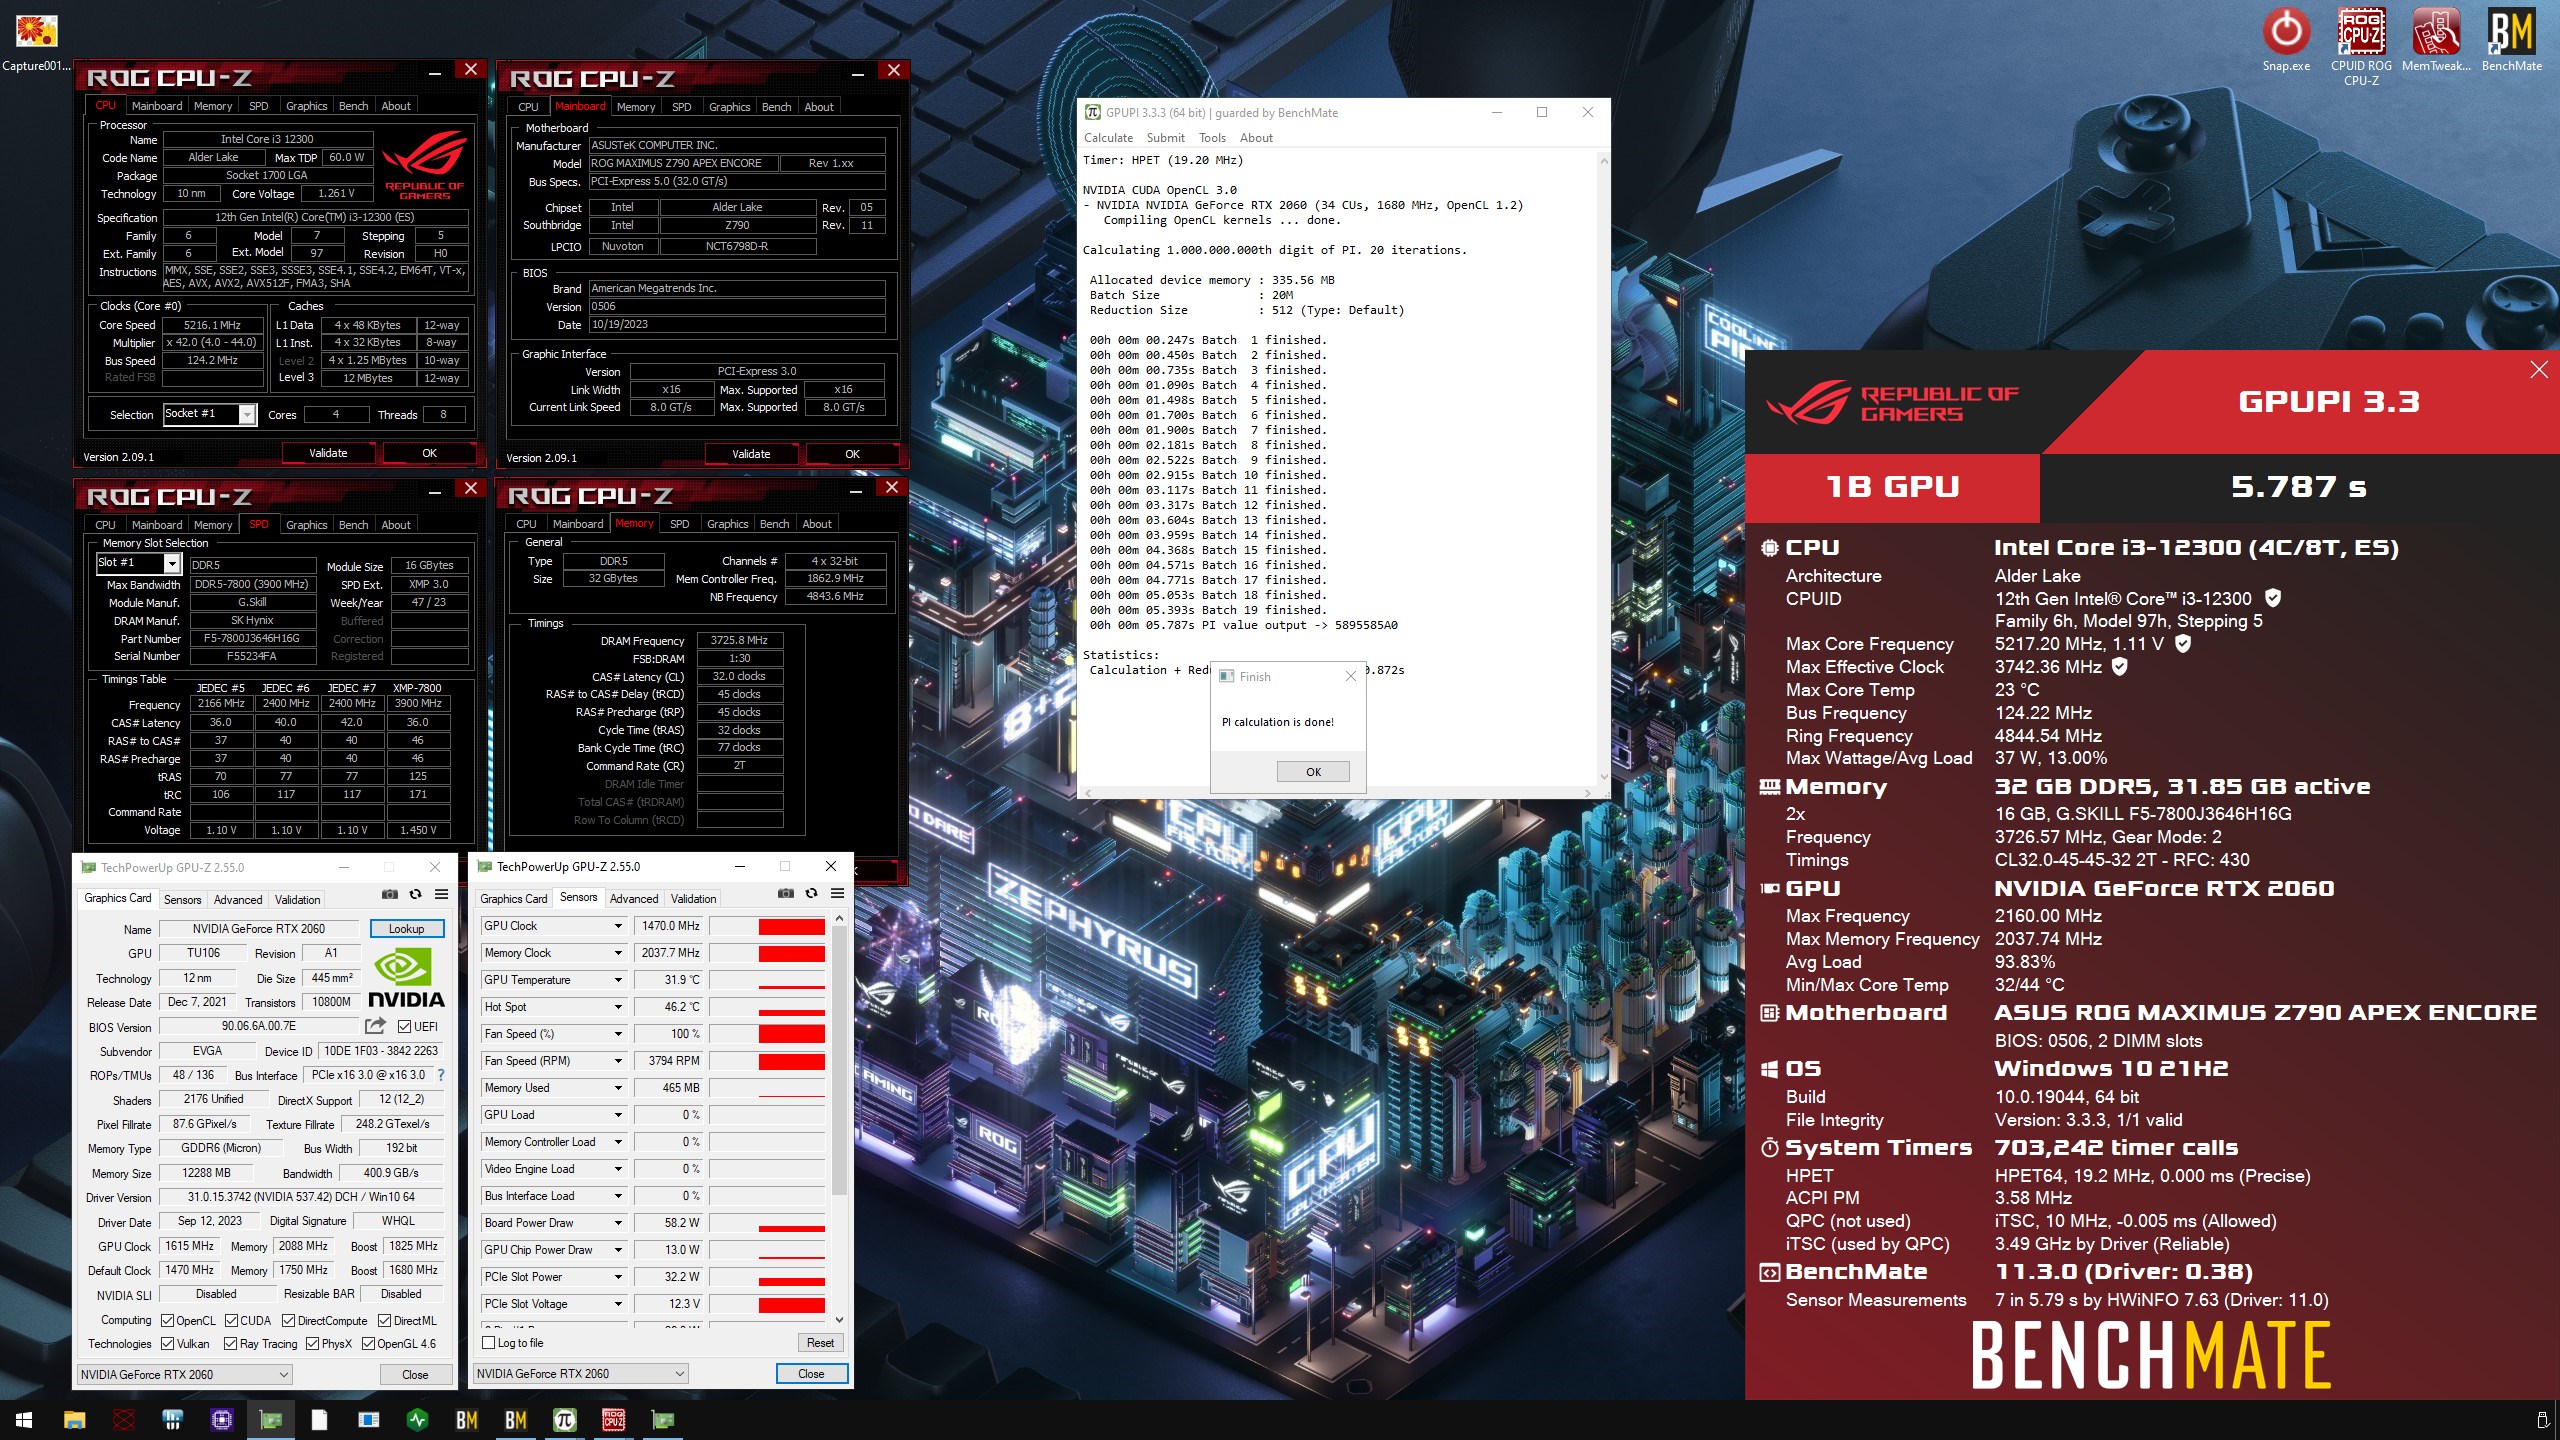2560x1440 pixels.
Task: Click the Bus Interface question mark icon
Action: coord(440,1075)
